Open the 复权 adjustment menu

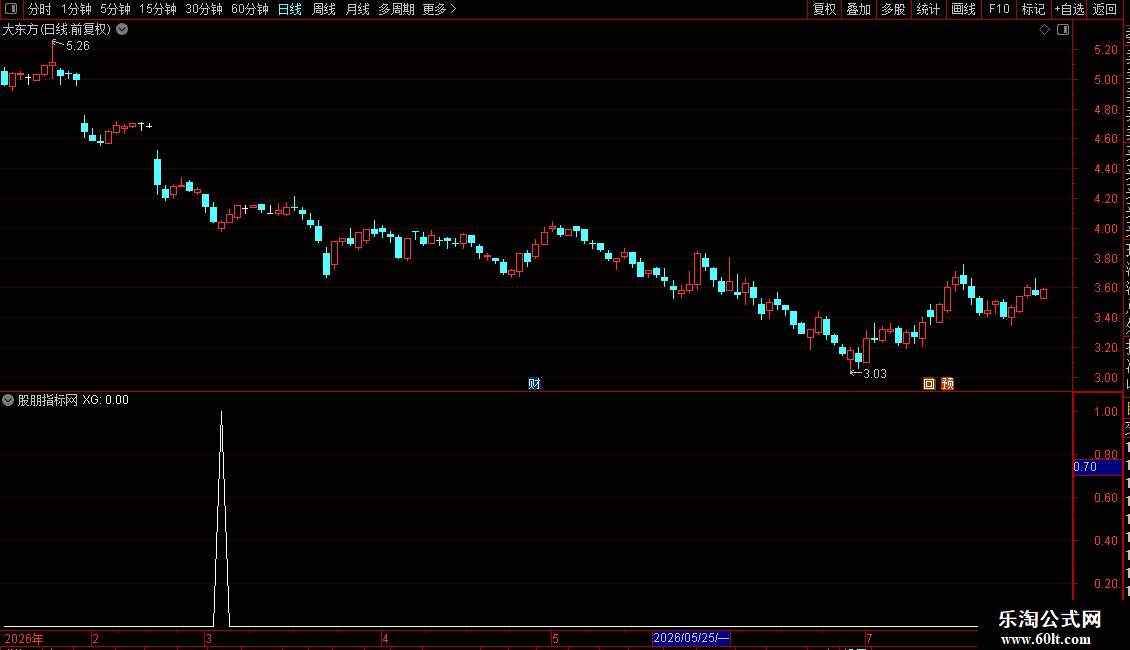[x=824, y=9]
